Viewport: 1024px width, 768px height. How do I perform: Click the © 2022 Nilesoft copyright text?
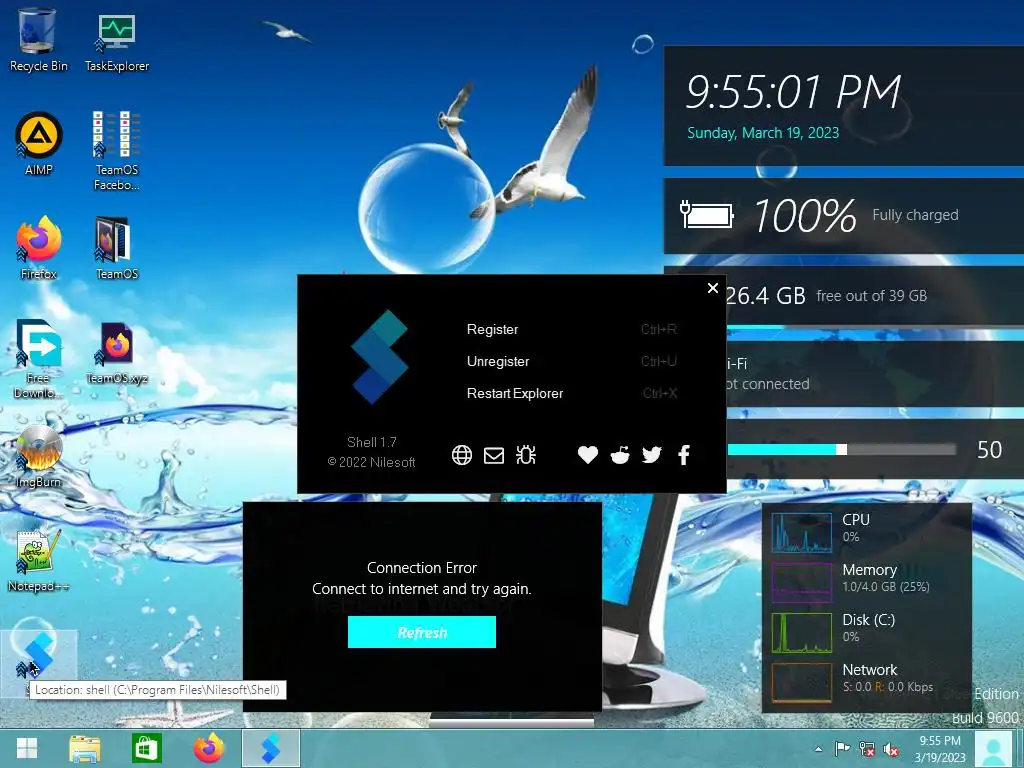coord(372,462)
